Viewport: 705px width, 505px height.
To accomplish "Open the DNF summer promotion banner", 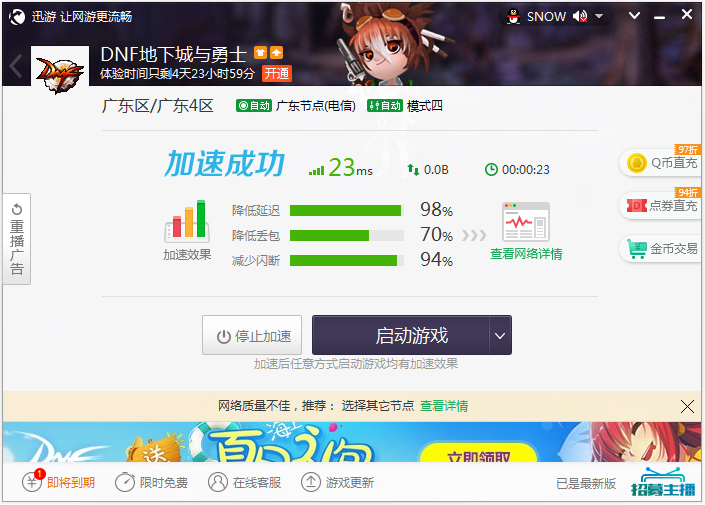I will [x=352, y=442].
